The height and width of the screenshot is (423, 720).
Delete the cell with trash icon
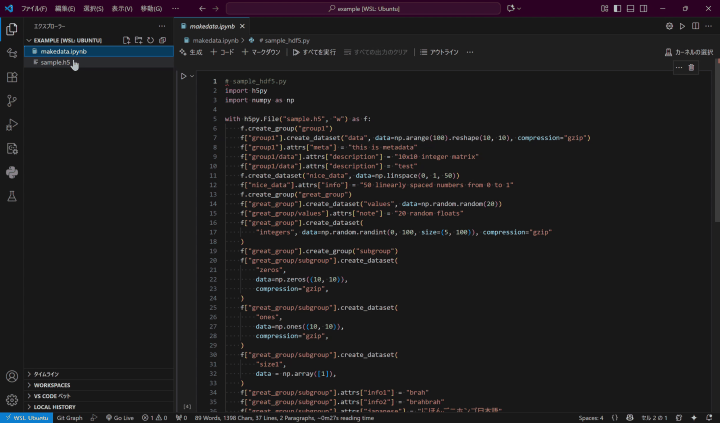coord(691,67)
